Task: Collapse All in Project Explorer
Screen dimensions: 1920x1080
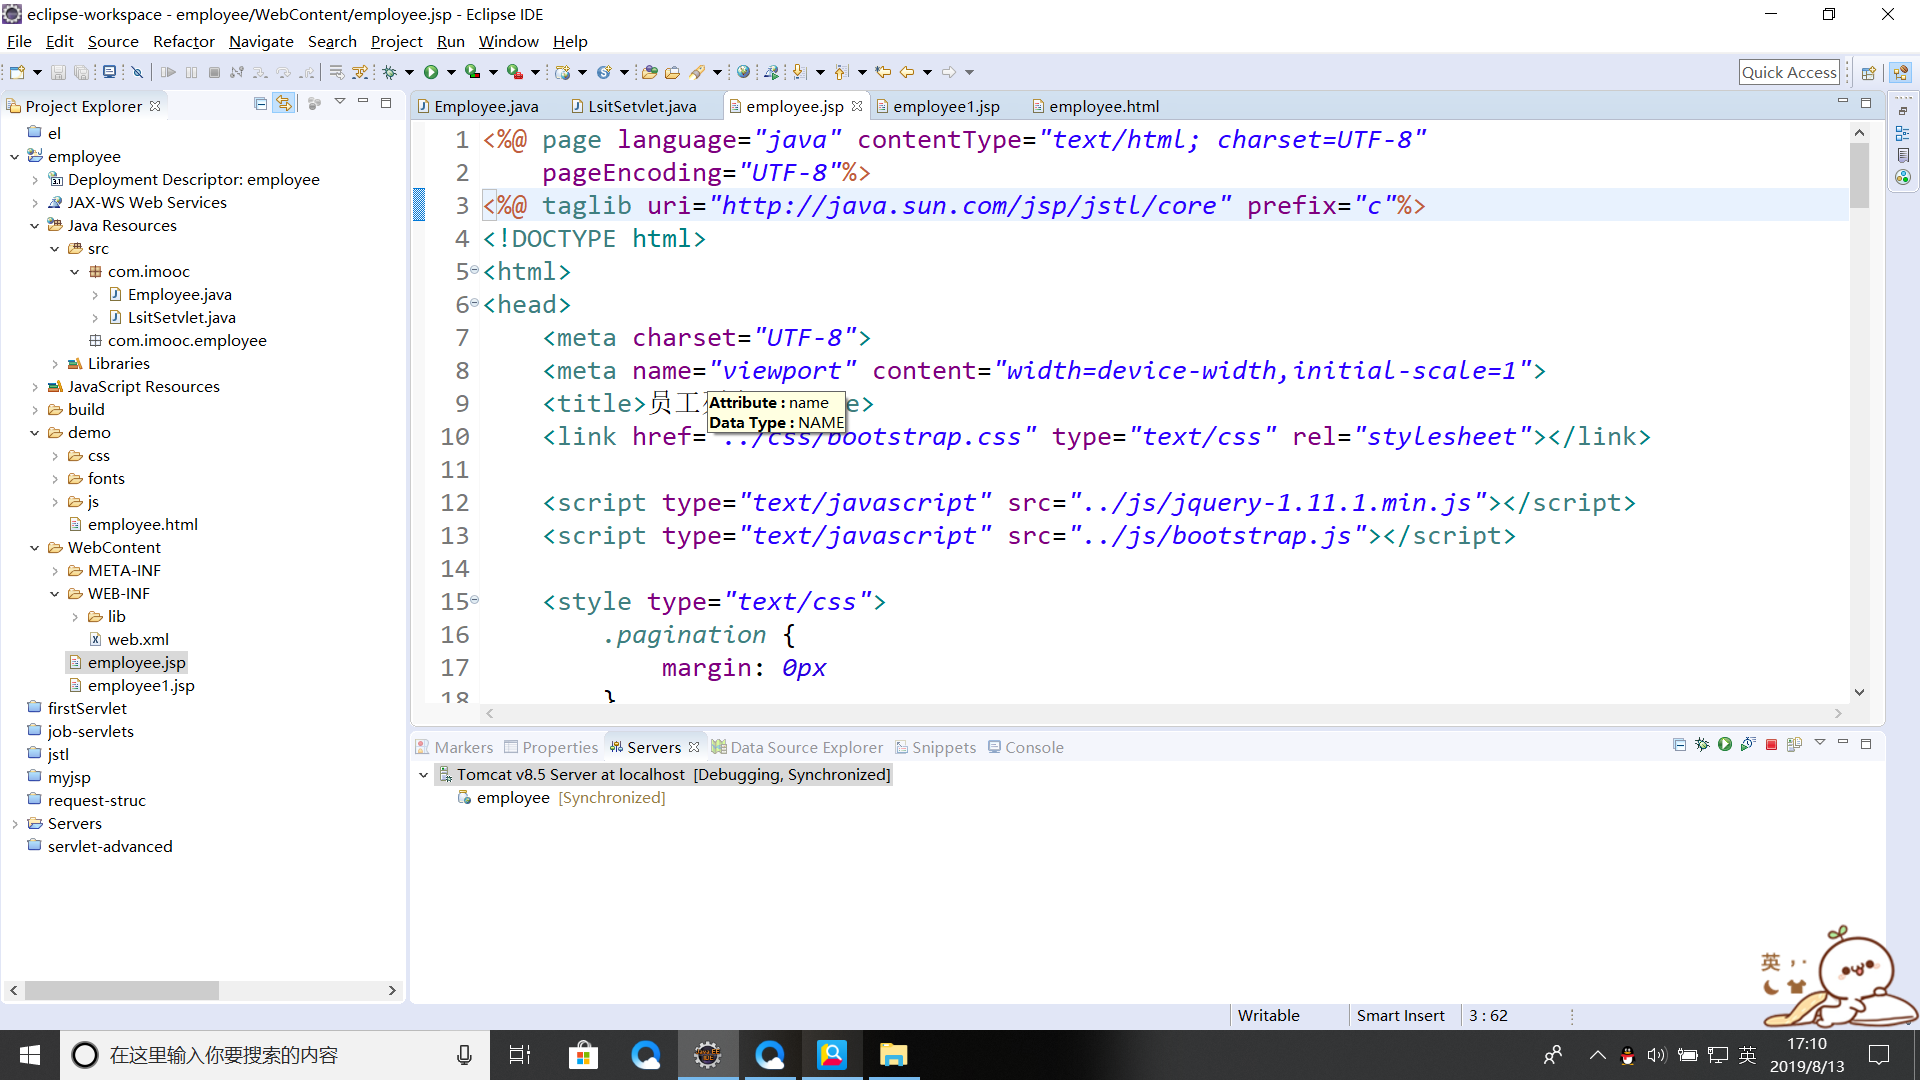Action: pyautogui.click(x=260, y=104)
